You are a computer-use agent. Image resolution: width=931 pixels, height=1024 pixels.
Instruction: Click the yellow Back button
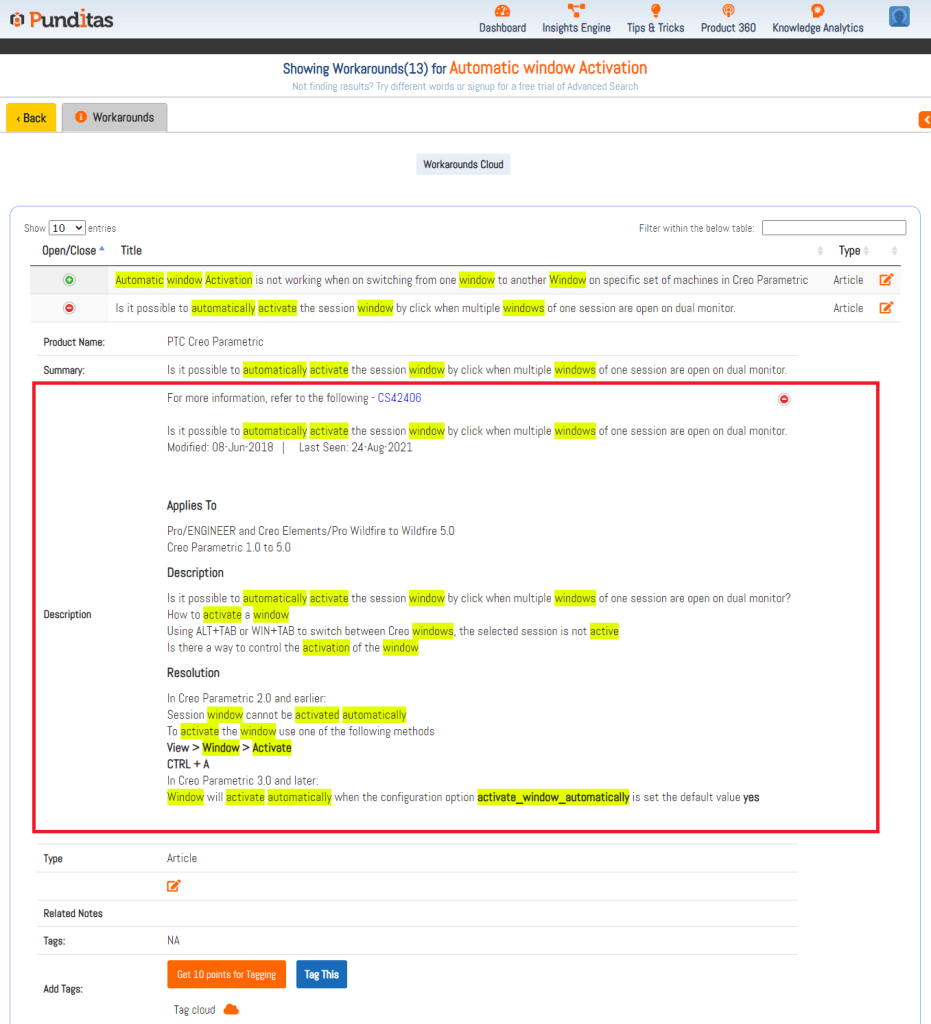click(31, 118)
